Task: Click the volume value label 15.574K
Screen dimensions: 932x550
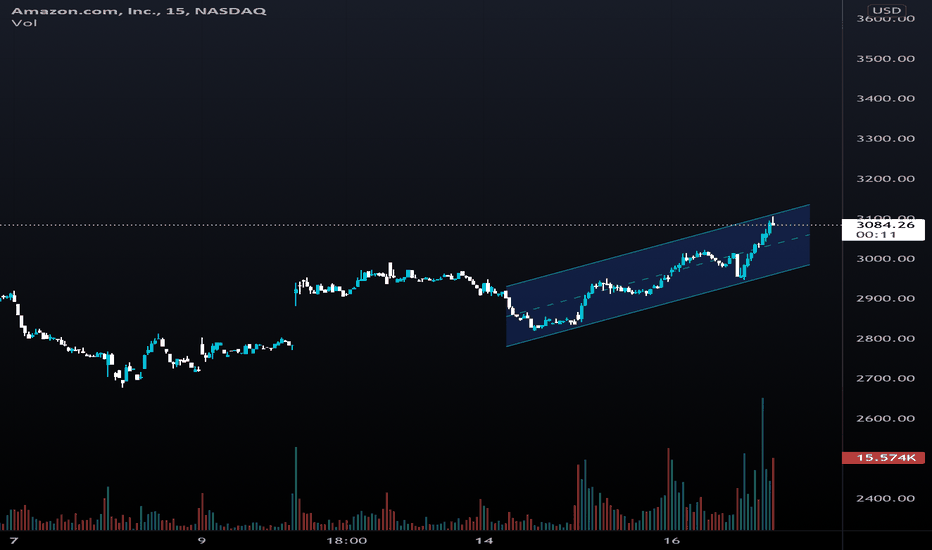Action: [x=883, y=457]
